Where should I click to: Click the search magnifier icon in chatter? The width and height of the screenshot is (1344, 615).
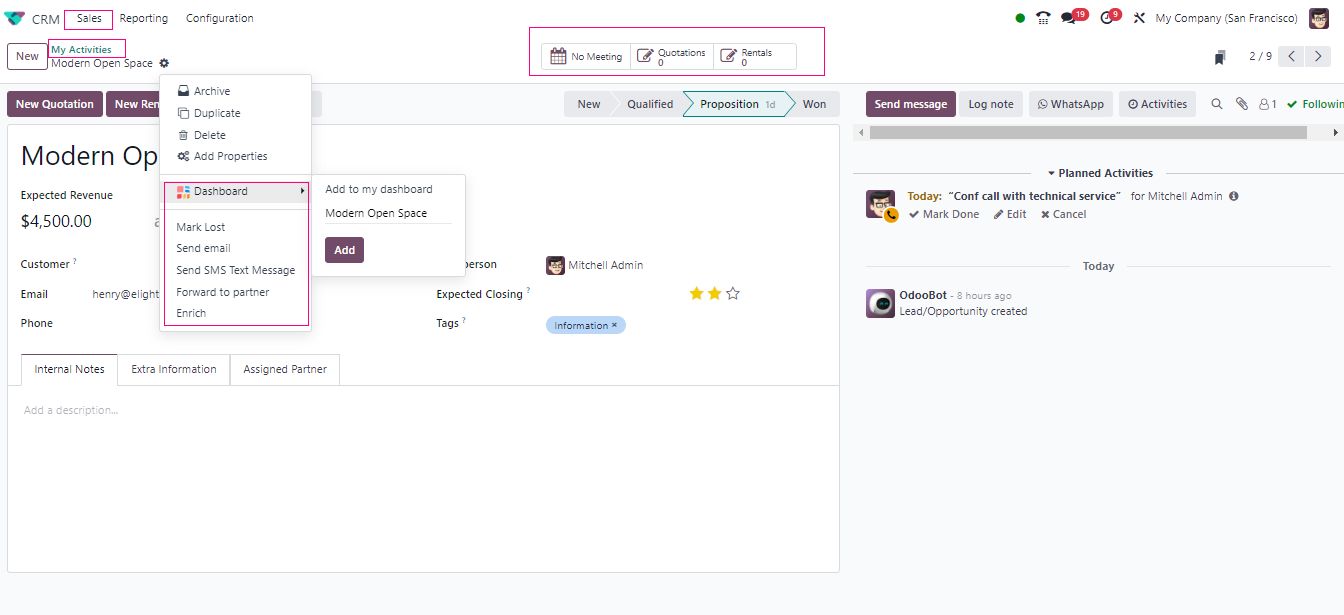(x=1217, y=104)
